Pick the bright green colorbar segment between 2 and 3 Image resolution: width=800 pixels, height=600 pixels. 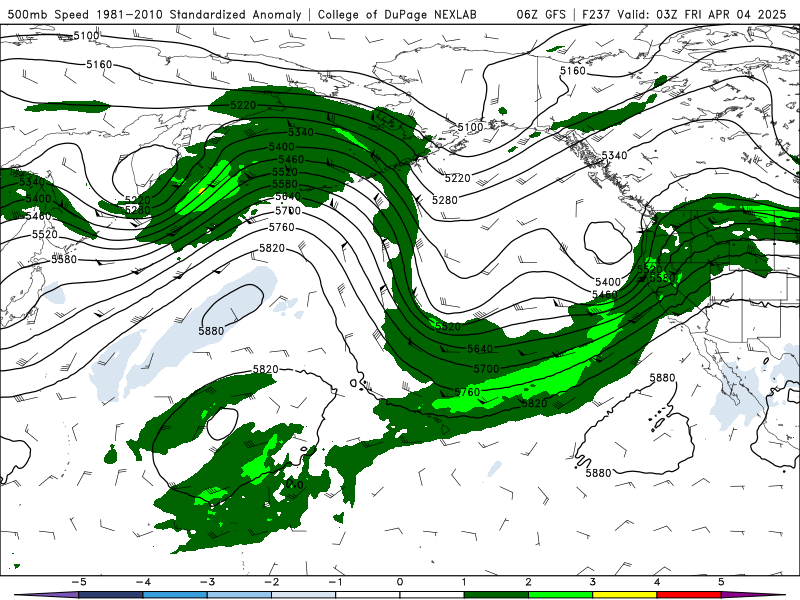pos(561,595)
